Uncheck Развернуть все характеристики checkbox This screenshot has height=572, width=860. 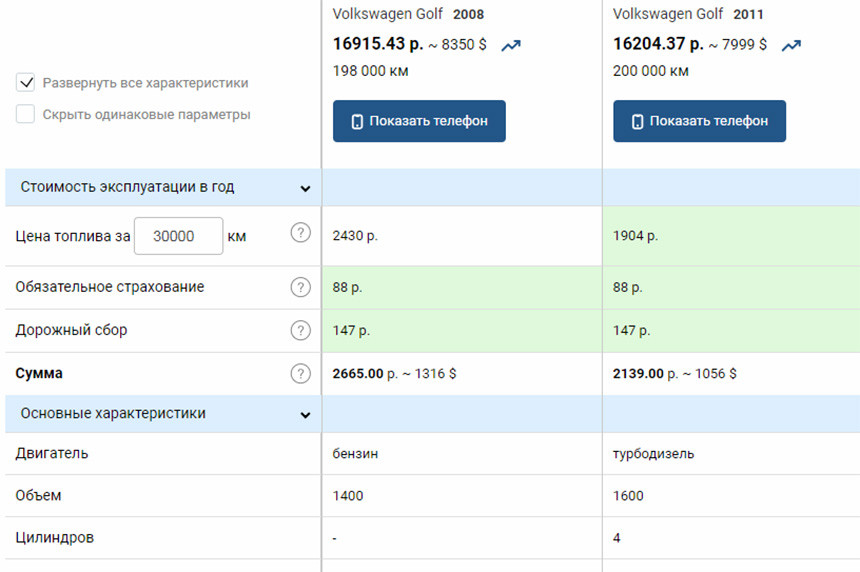25,83
